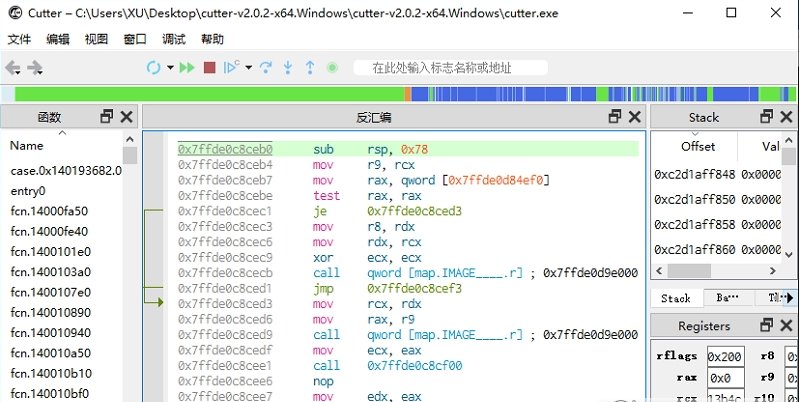Float the 反汇编 panel with its undock icon
Image resolution: width=800 pixels, height=402 pixels.
coord(615,117)
